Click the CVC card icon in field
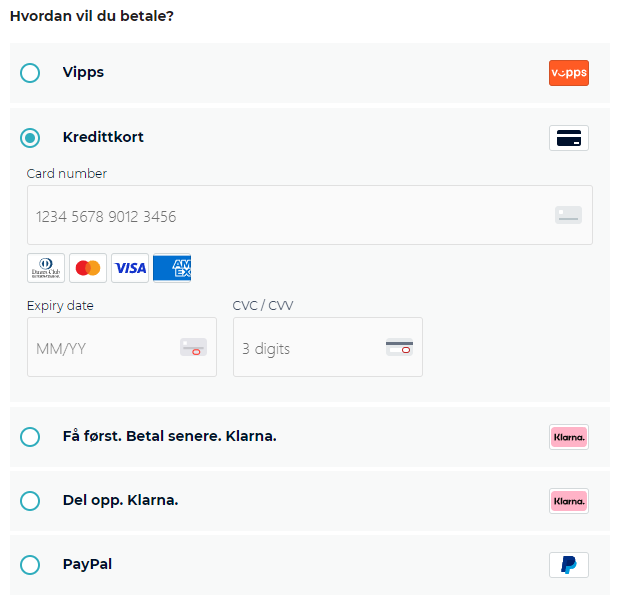This screenshot has width=619, height=603. (399, 348)
